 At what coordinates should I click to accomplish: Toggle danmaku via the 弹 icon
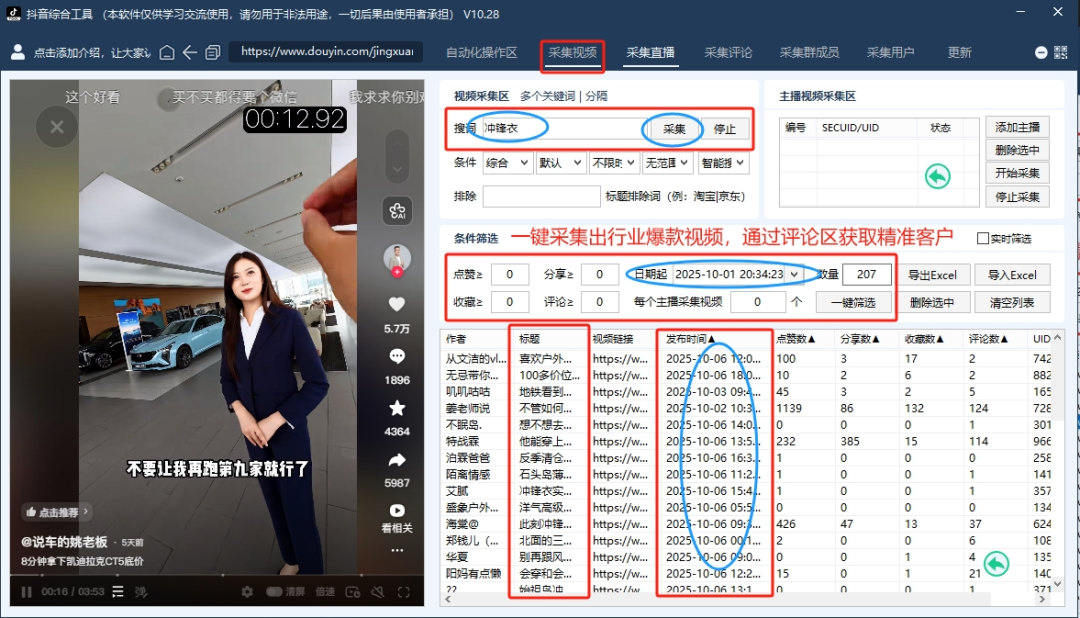(x=141, y=592)
